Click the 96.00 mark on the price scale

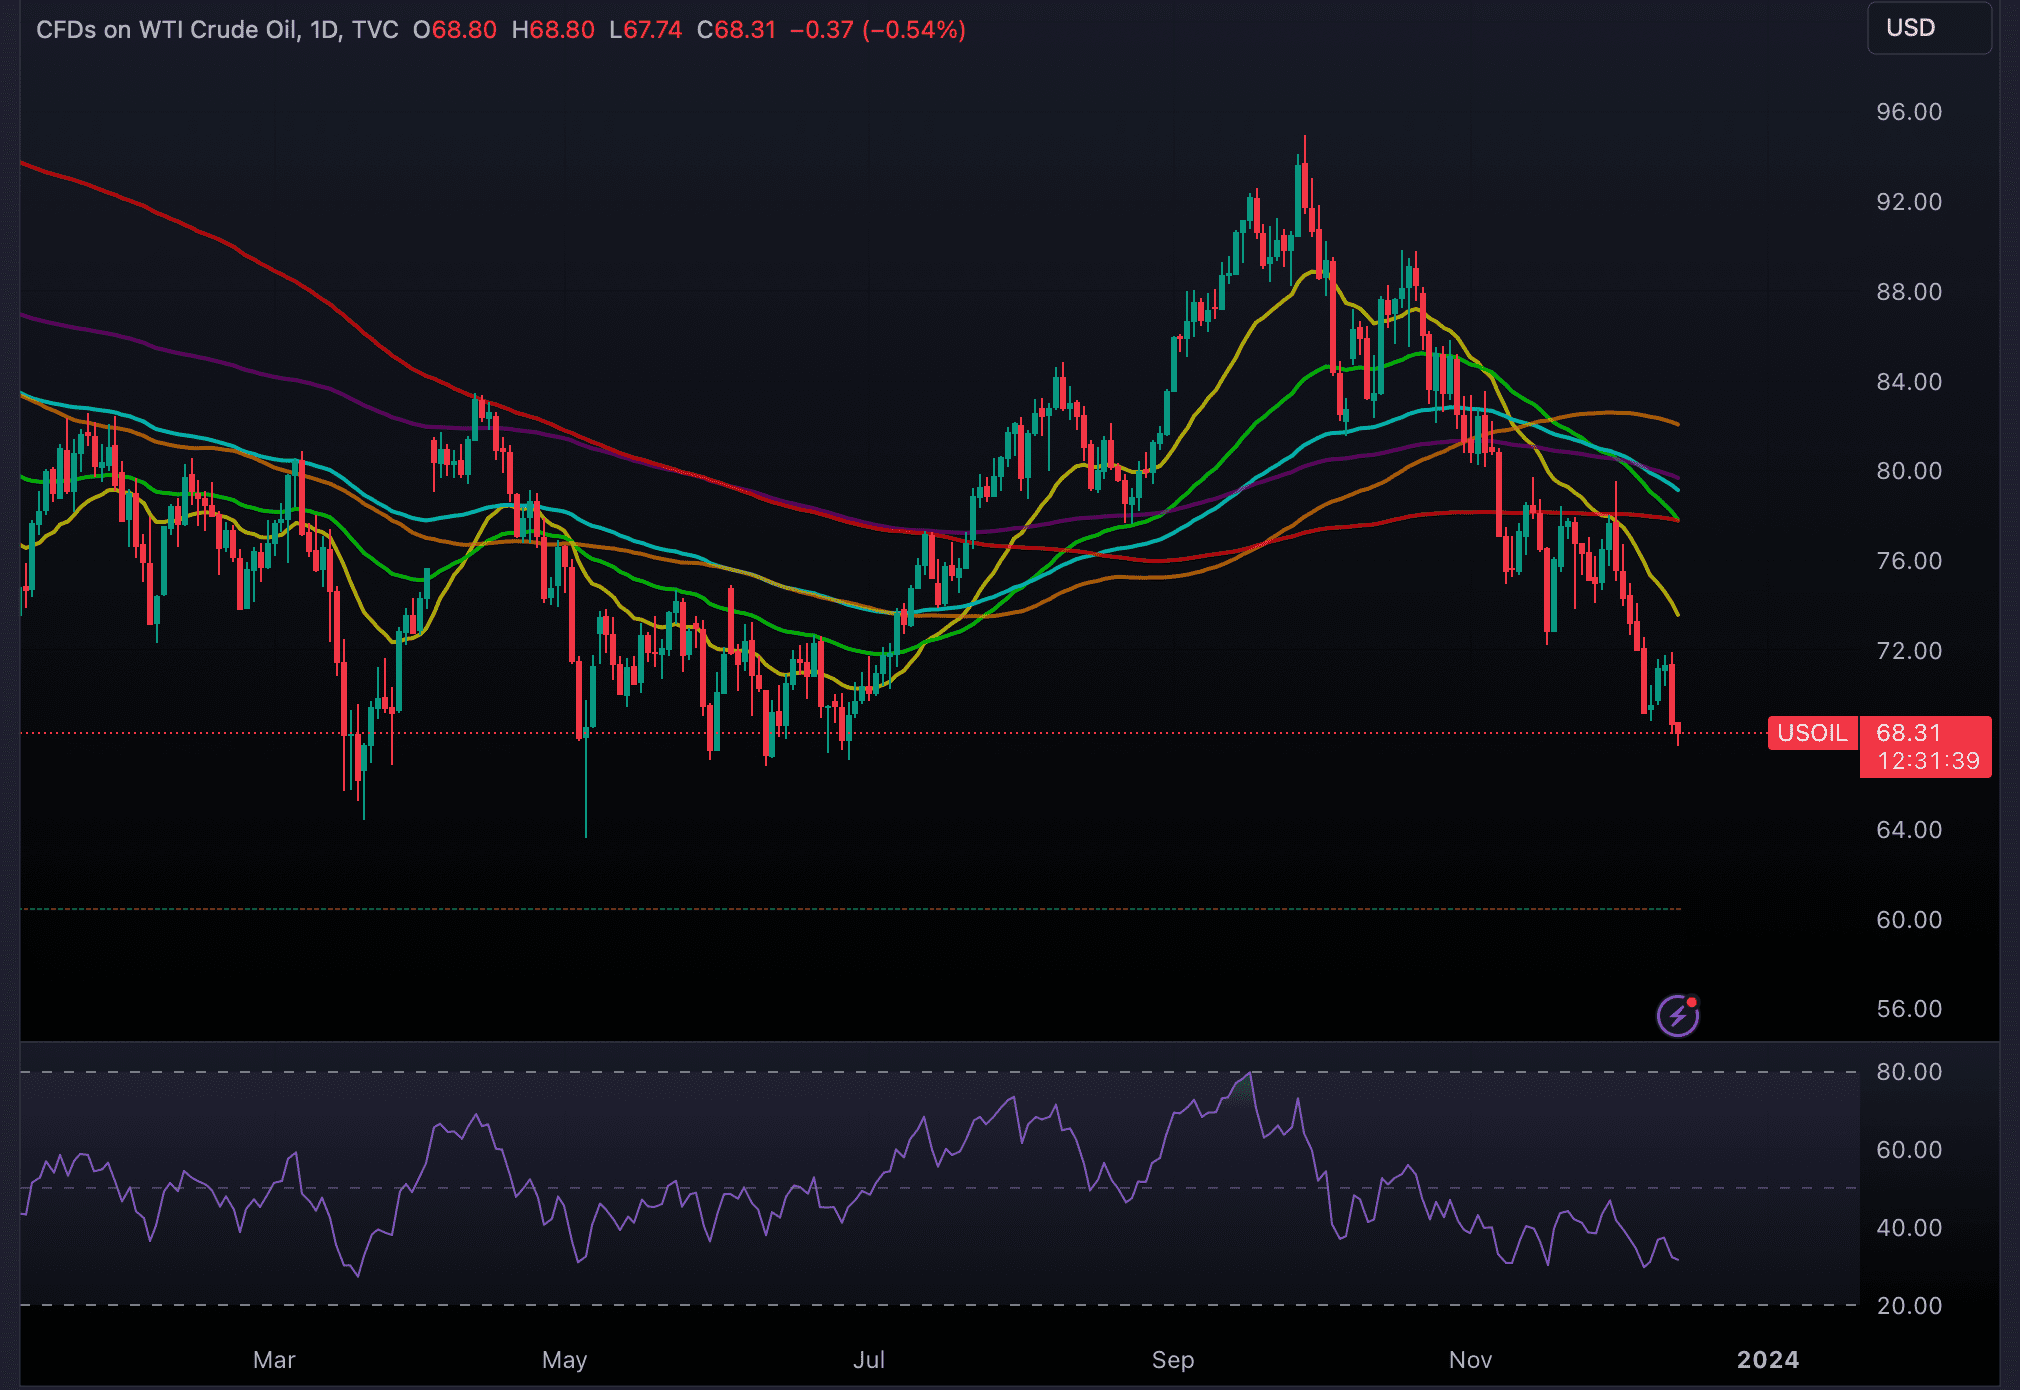point(1910,113)
